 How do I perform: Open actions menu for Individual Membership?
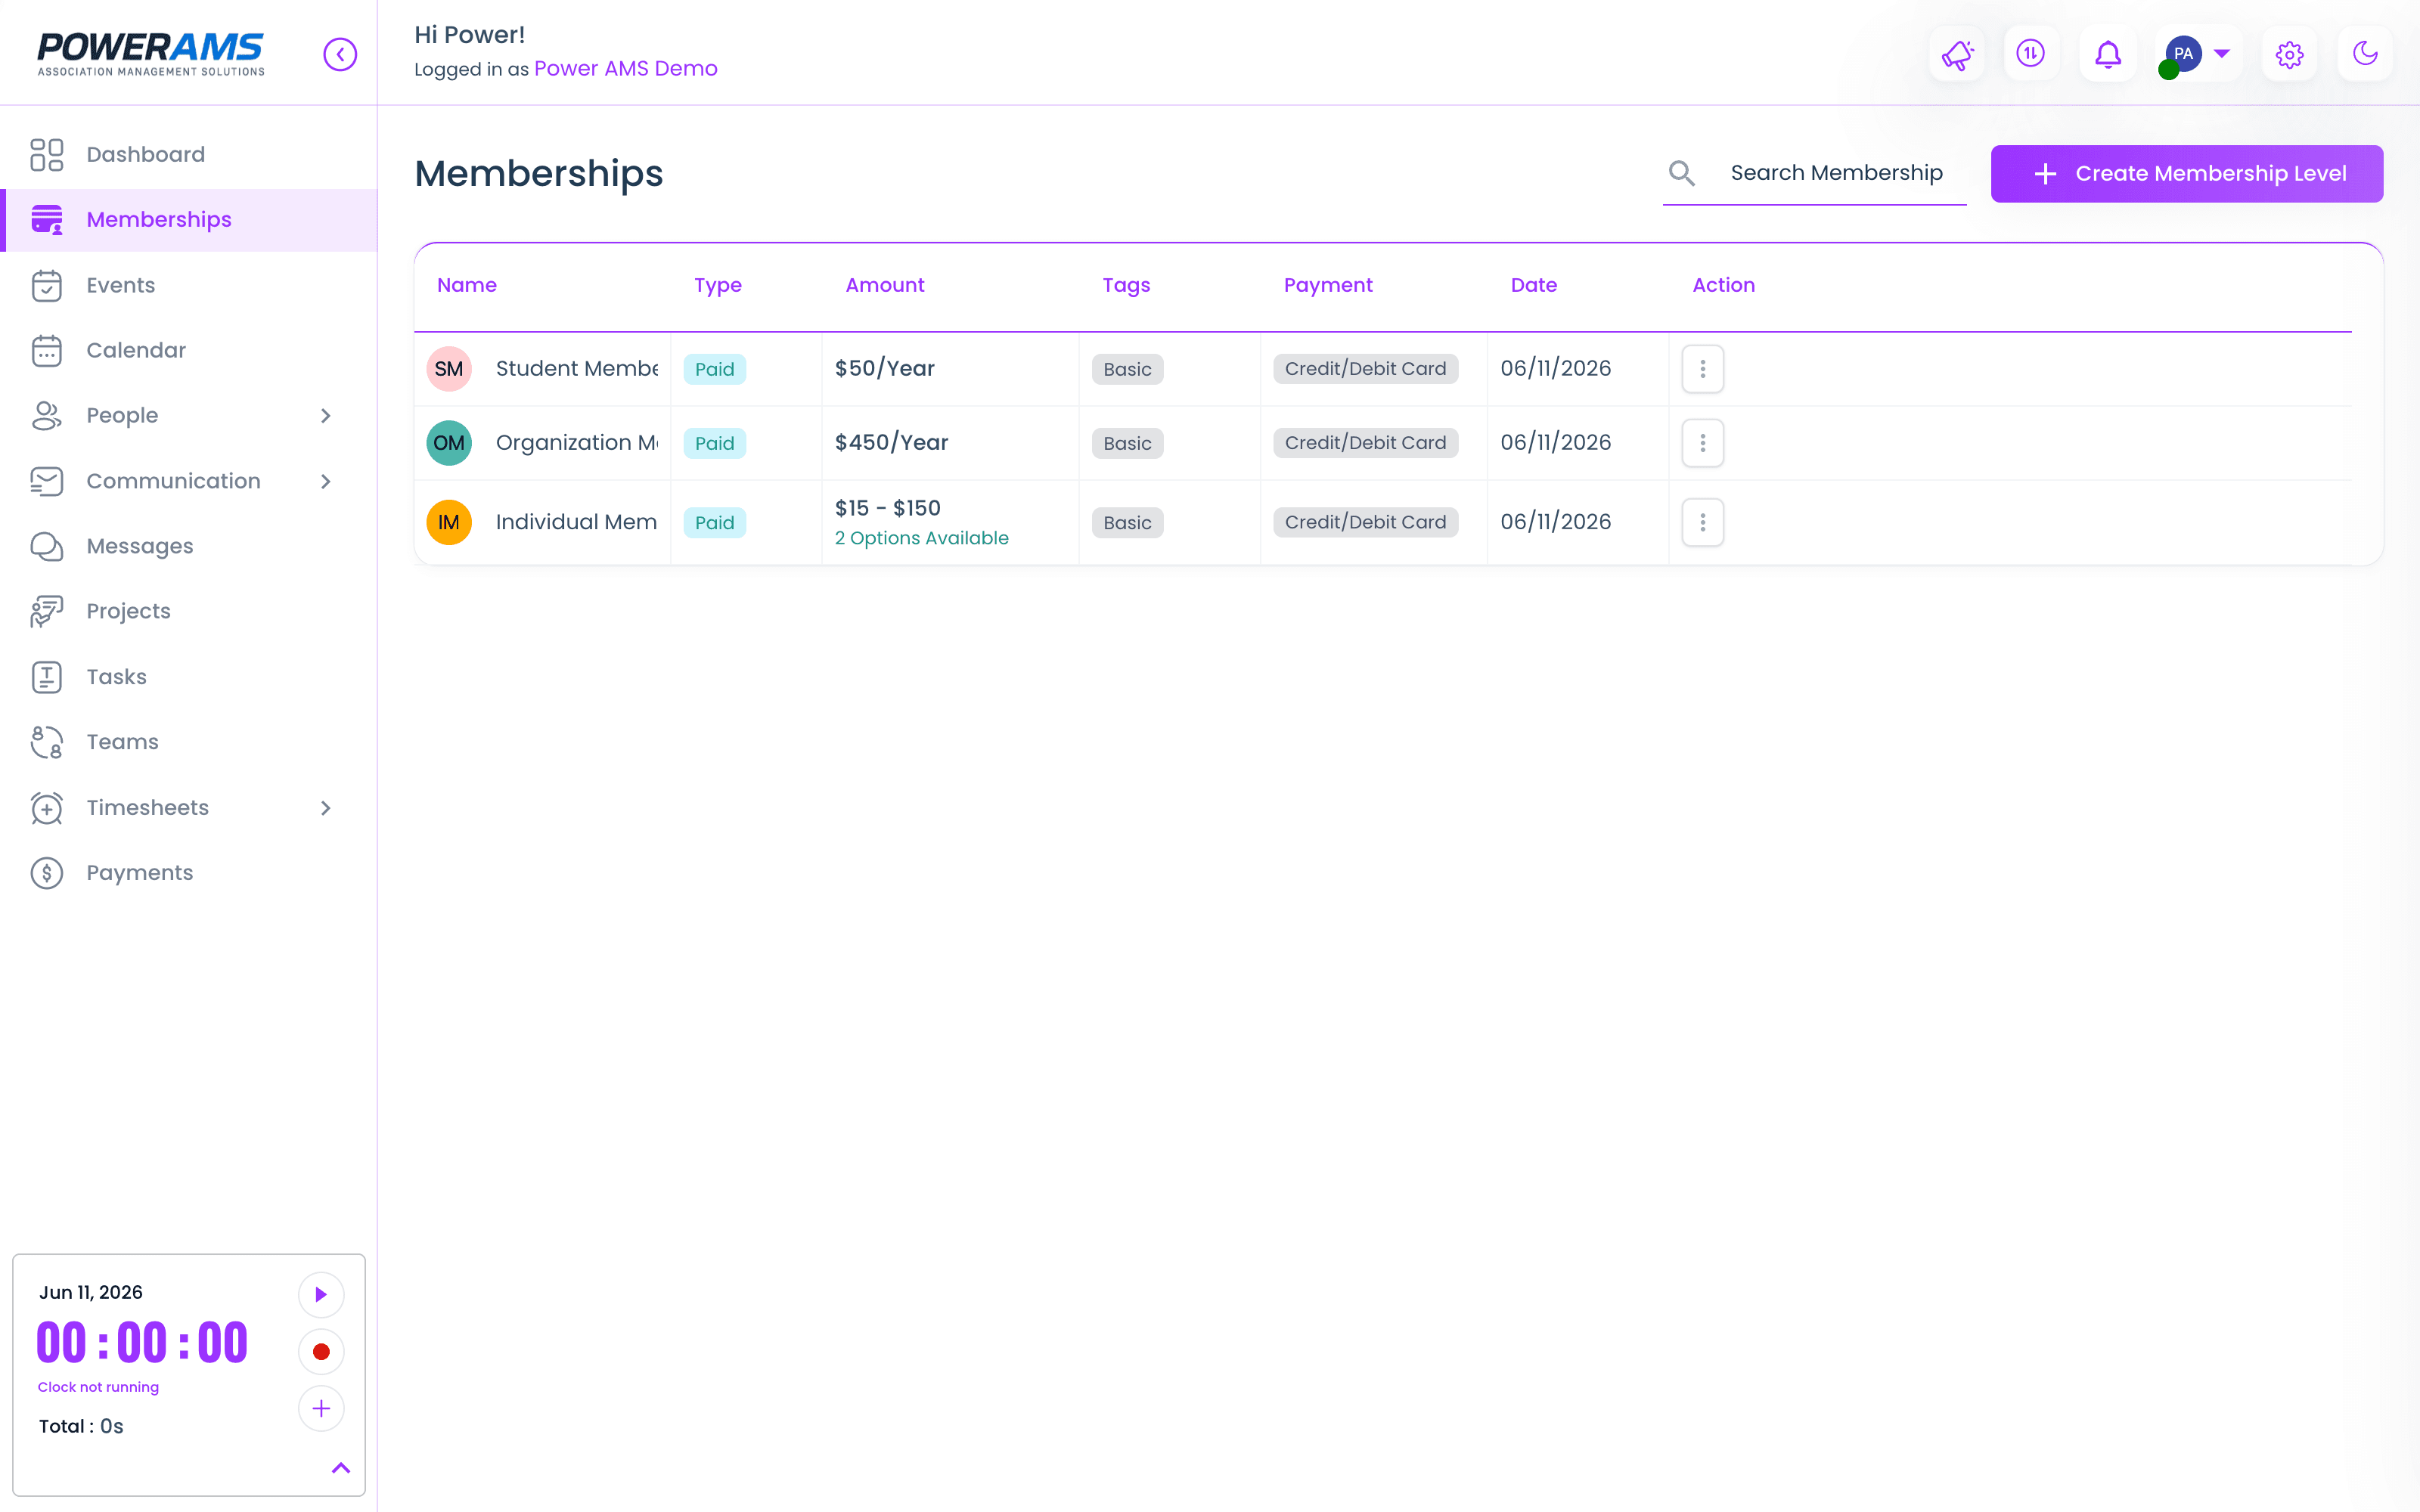tap(1702, 522)
